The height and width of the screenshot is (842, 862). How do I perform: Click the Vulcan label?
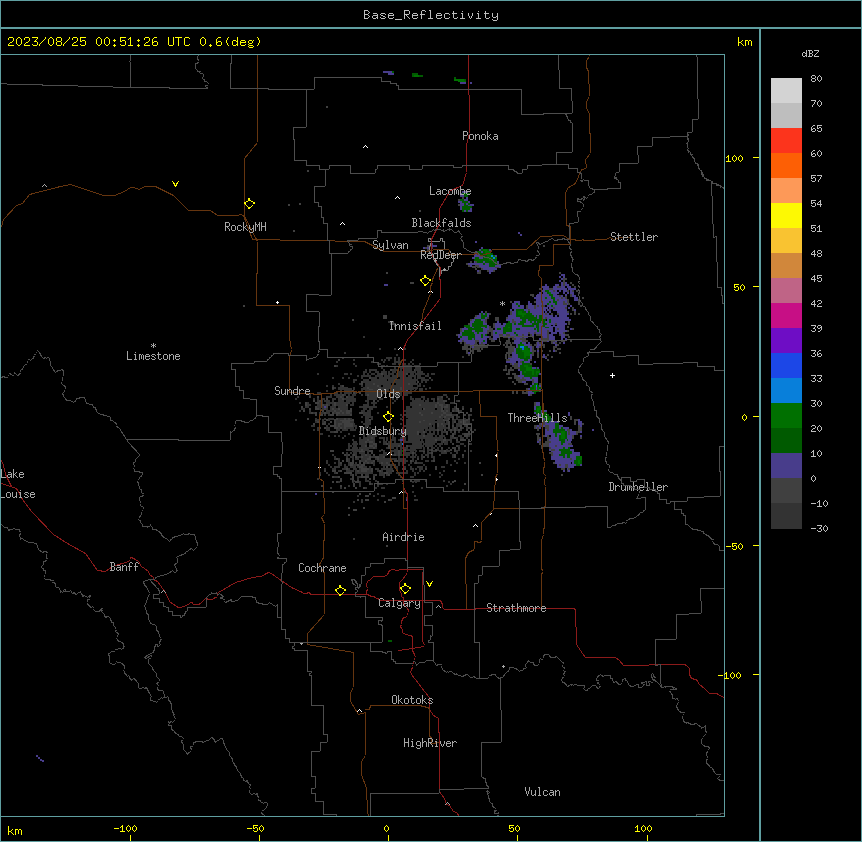click(x=543, y=792)
